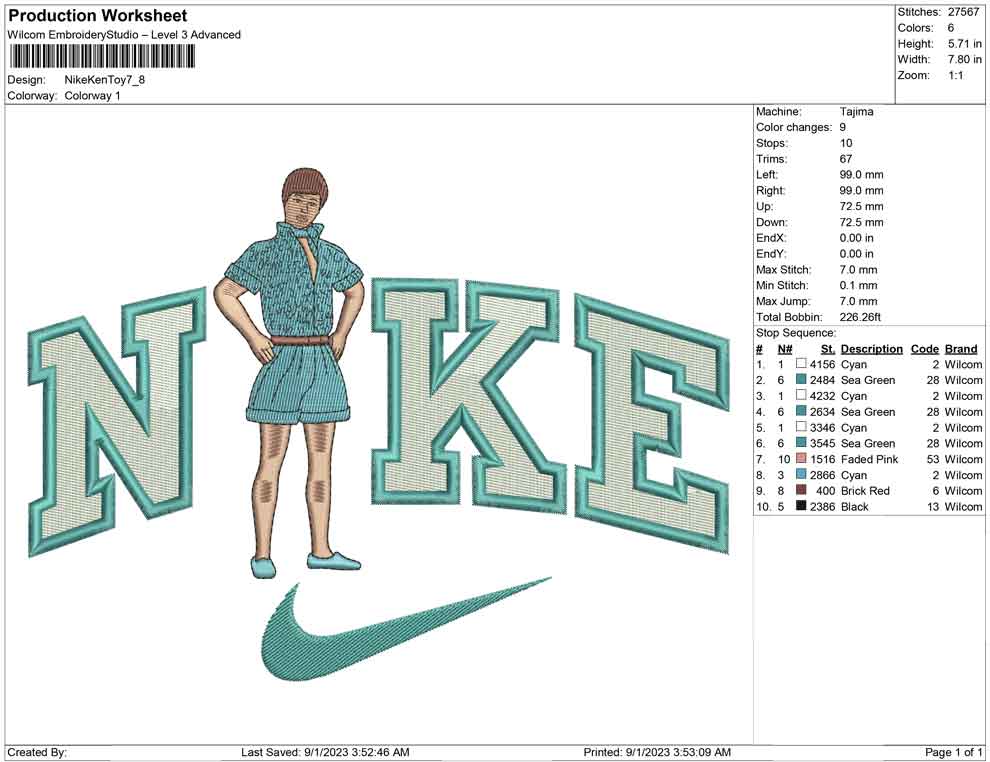Click the "Faded Pink" description text
The height and width of the screenshot is (762, 990).
869,459
